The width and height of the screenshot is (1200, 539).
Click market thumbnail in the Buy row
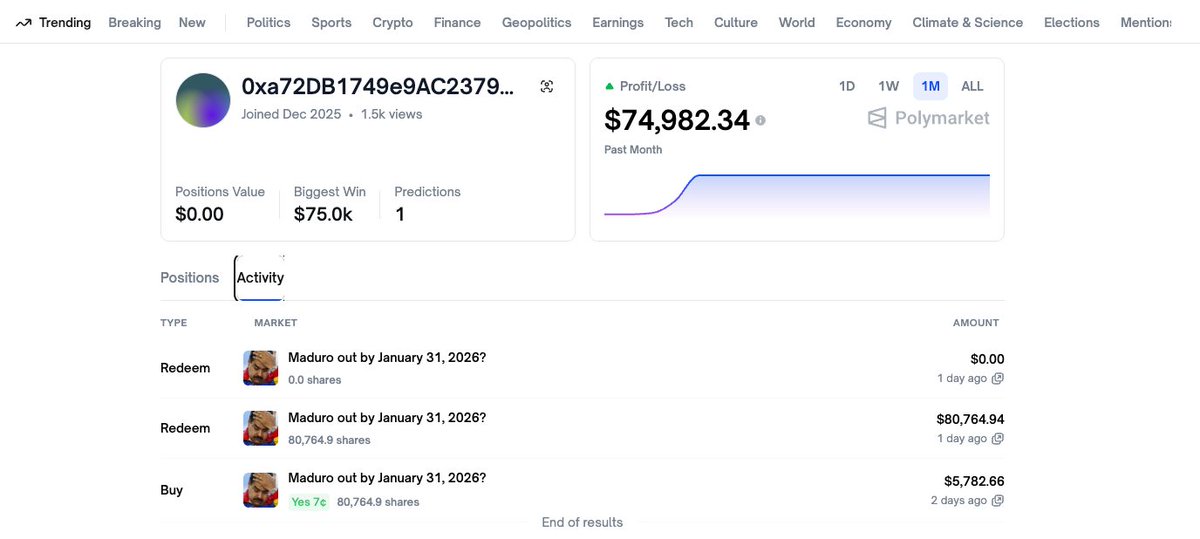[260, 490]
